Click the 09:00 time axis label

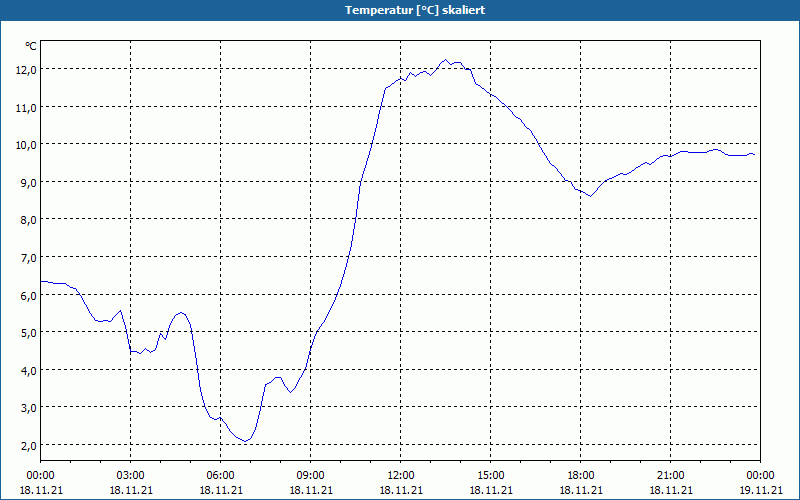(311, 476)
